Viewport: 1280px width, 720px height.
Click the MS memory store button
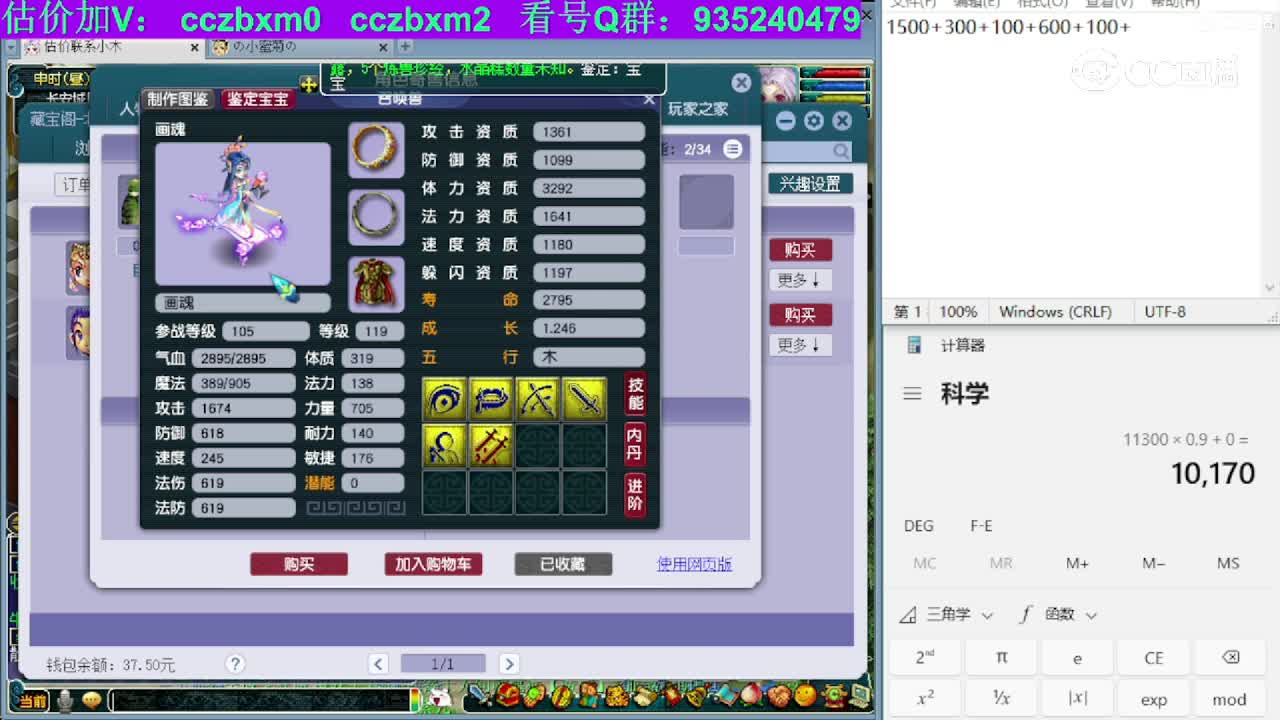[x=1229, y=564]
